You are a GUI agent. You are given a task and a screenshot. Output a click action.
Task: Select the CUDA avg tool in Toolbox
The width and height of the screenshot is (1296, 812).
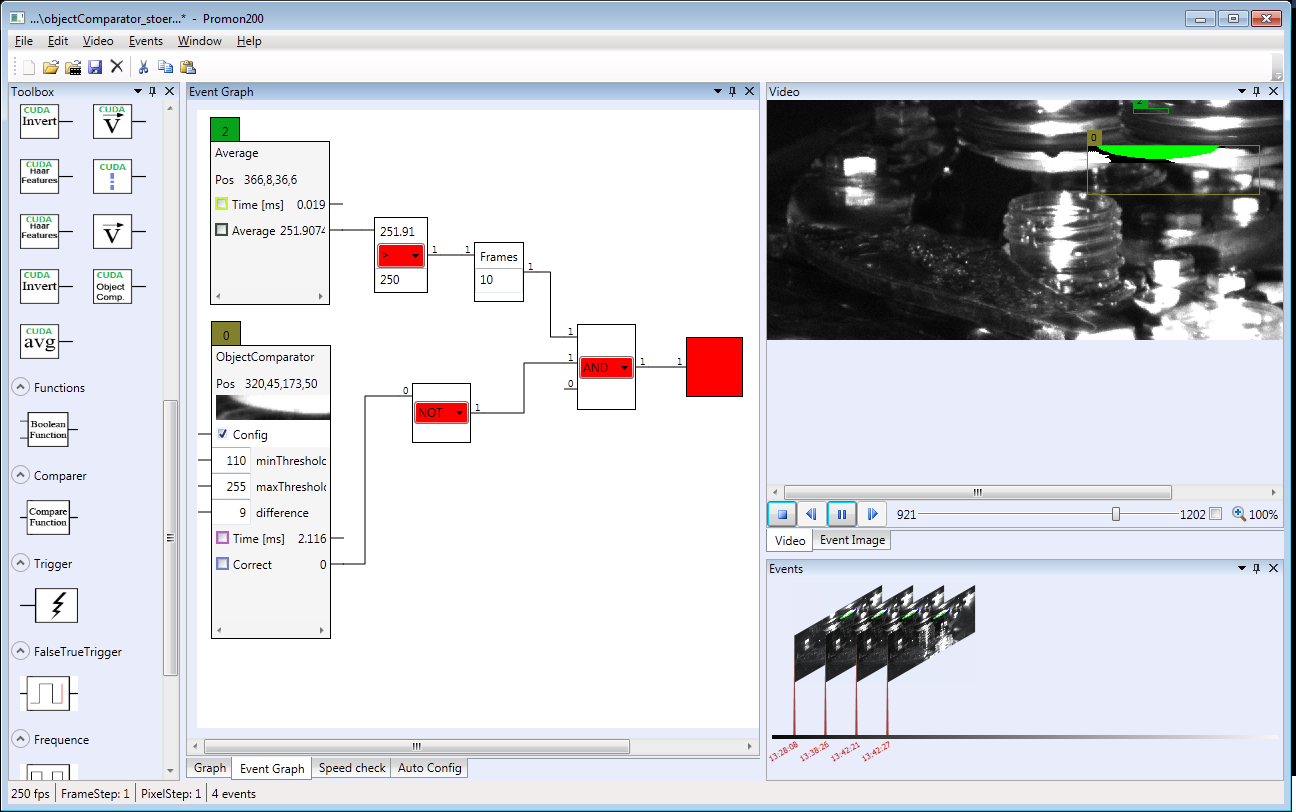39,341
